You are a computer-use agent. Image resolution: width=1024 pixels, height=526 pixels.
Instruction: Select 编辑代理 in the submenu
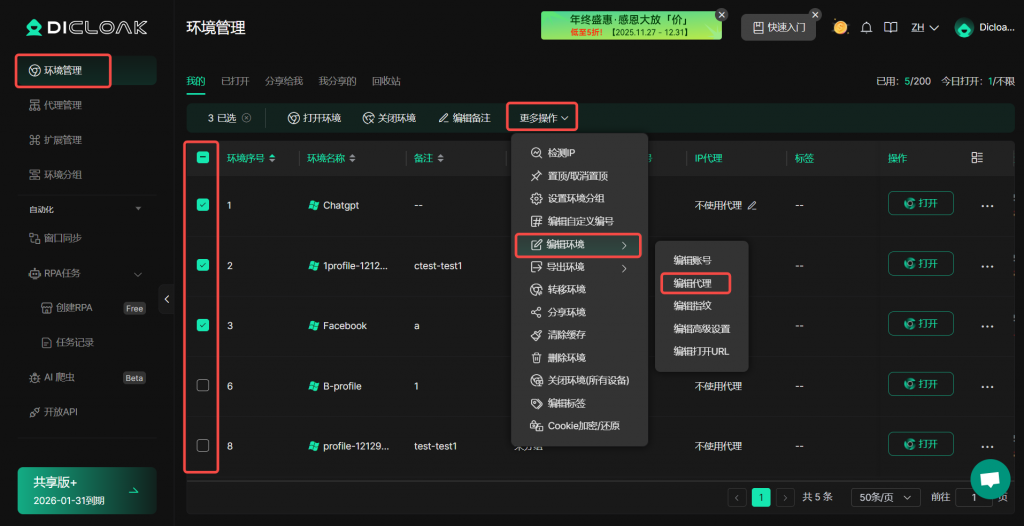tap(693, 283)
